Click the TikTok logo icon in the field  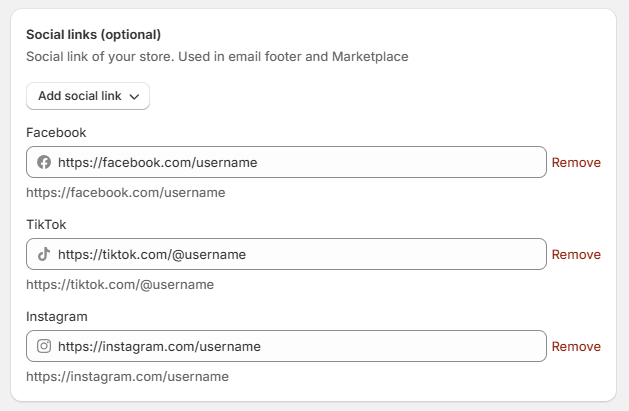coord(43,254)
